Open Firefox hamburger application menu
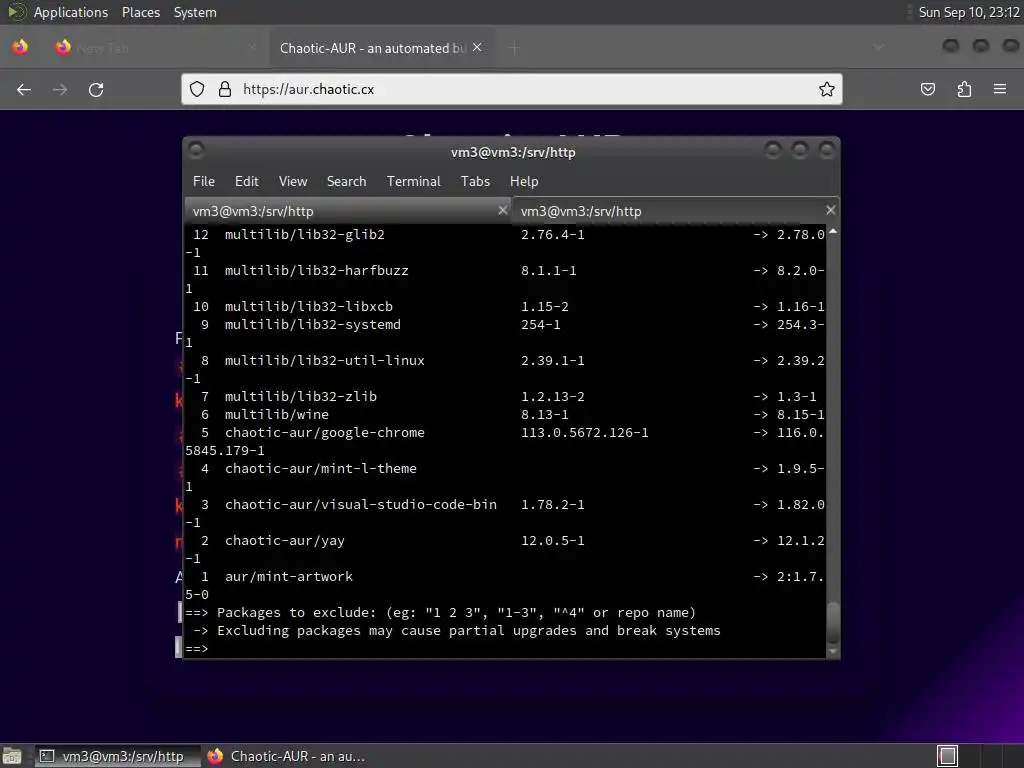 tap(1000, 89)
